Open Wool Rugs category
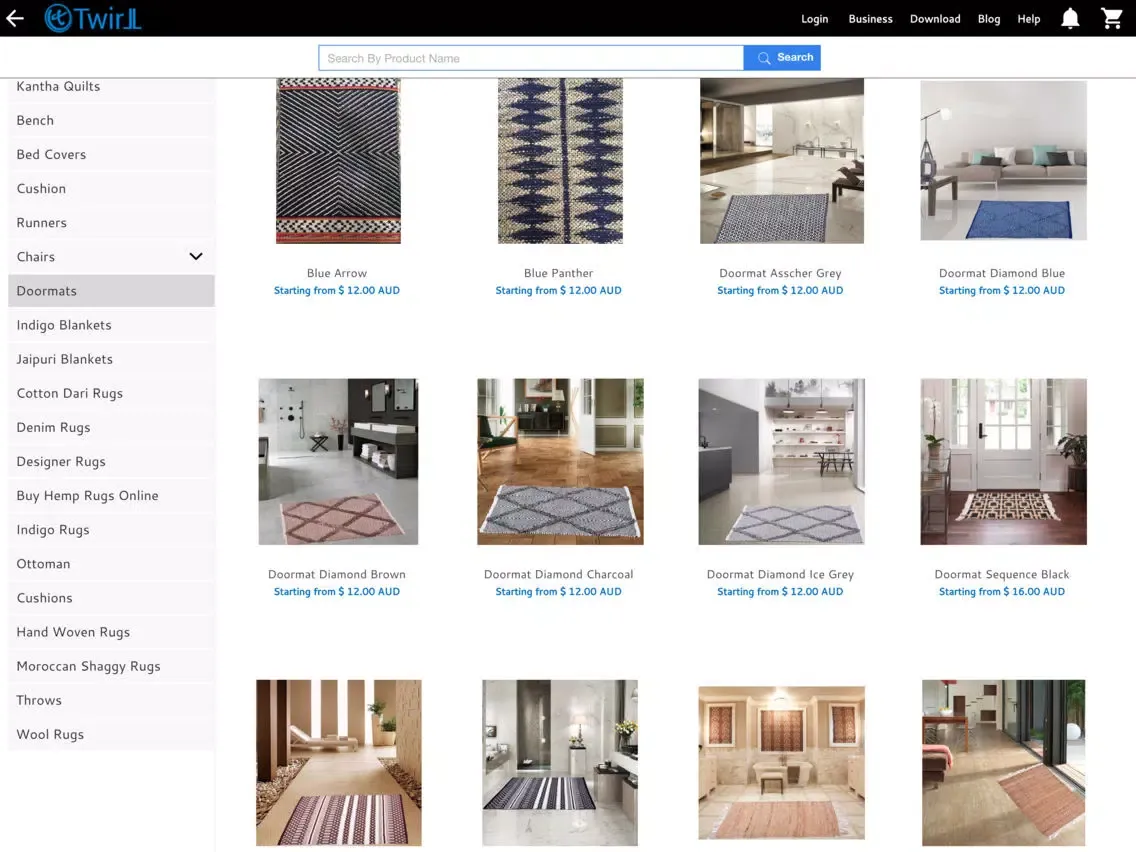This screenshot has width=1136, height=852. coord(112,733)
